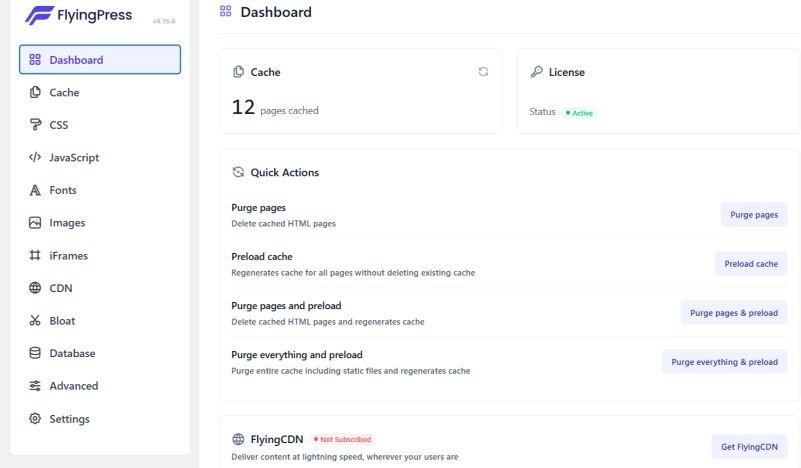The image size is (801, 468).
Task: Go to the CSS section
Action: 100,125
